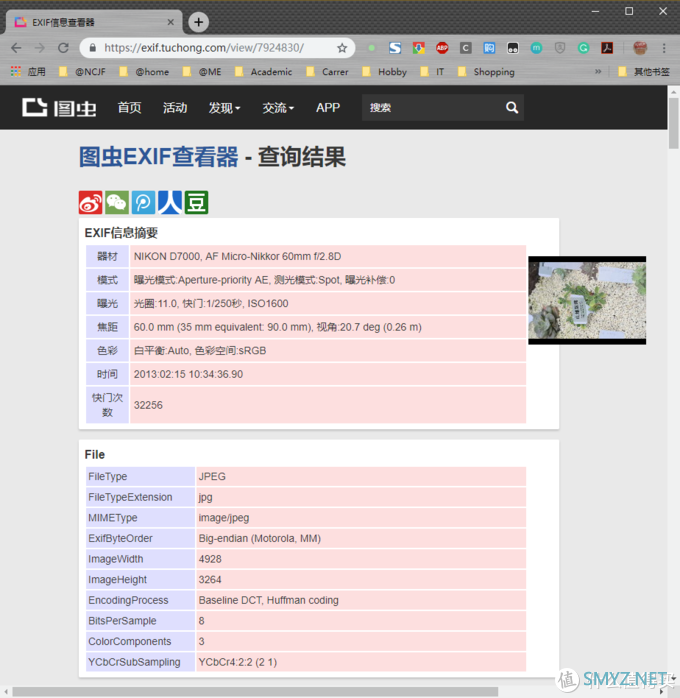Click the browser back arrow

tap(16, 48)
